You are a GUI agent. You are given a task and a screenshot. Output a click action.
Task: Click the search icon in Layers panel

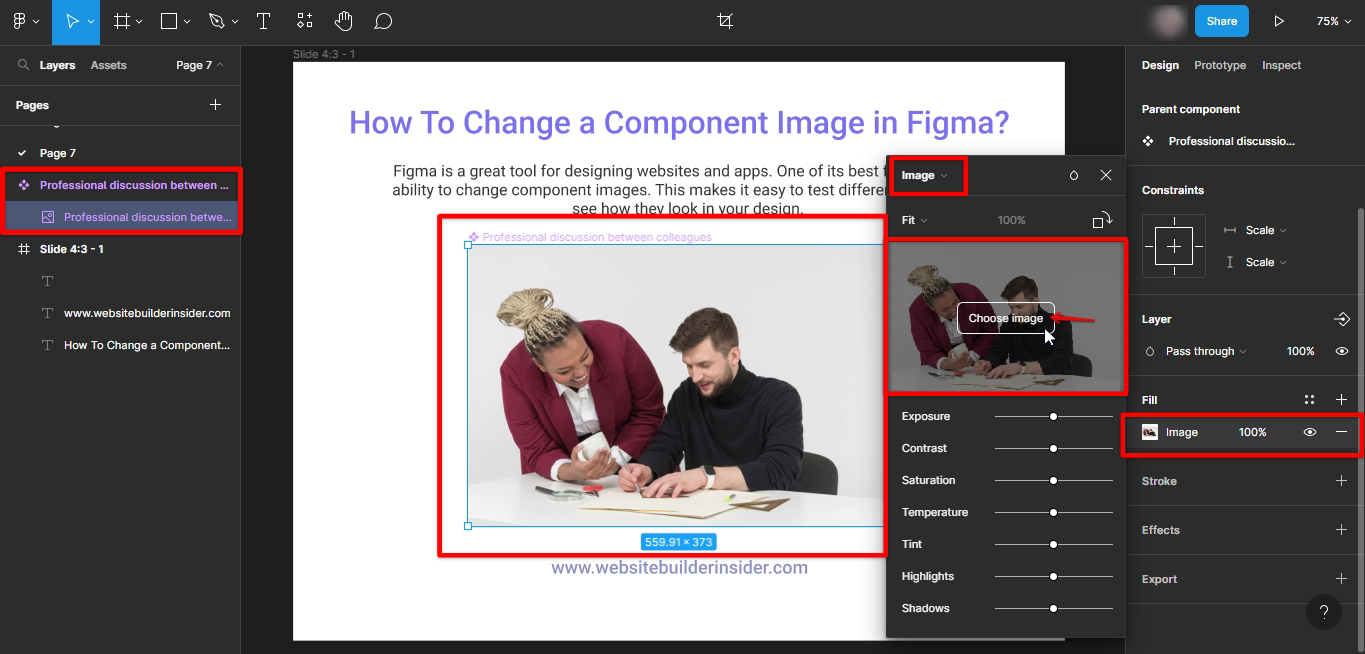pyautogui.click(x=23, y=65)
